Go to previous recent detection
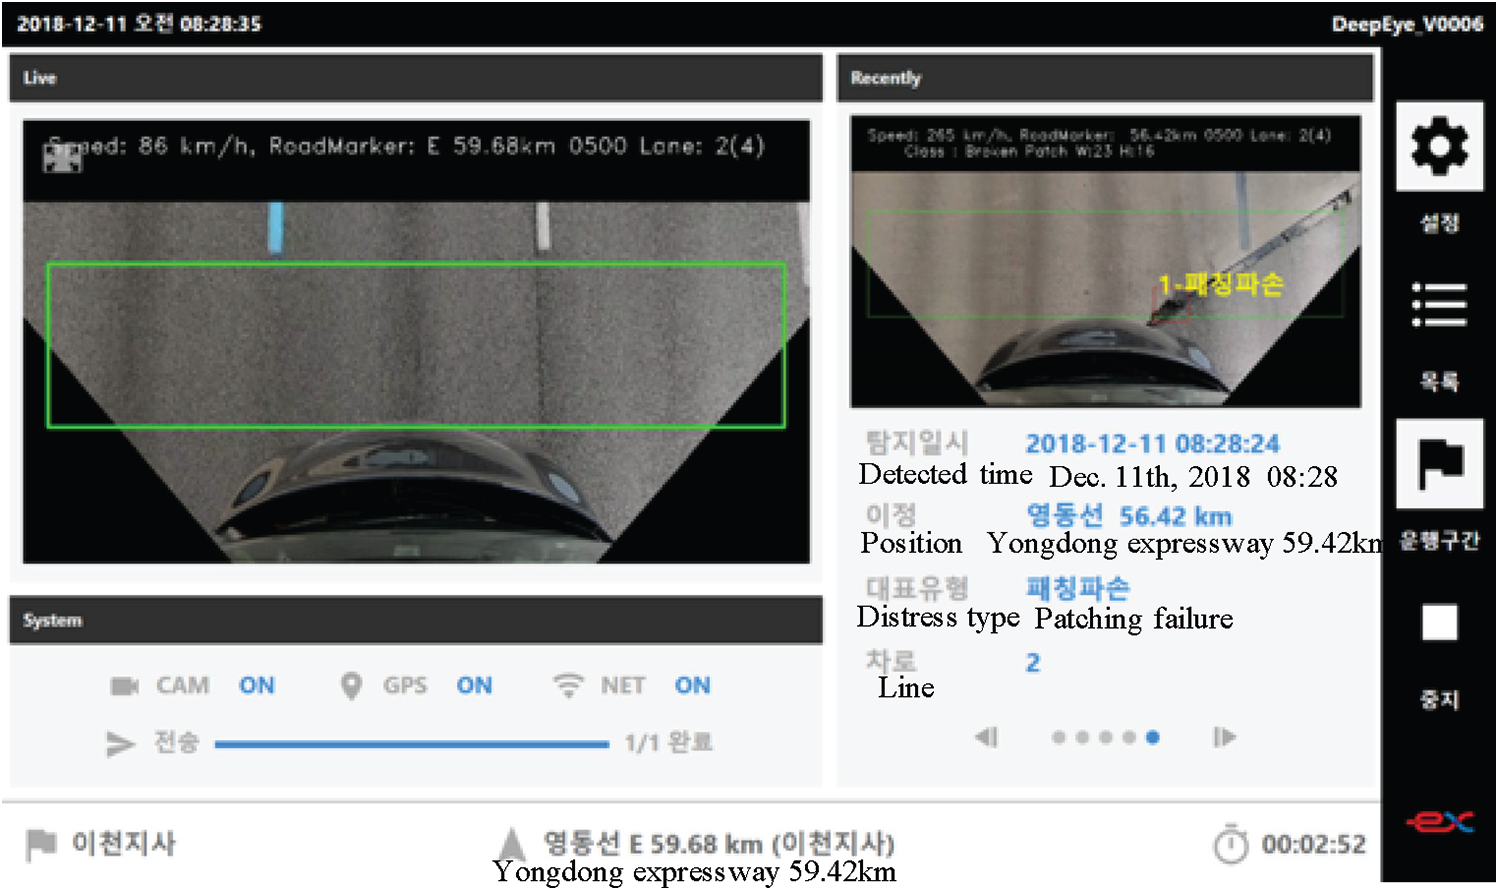This screenshot has width=1499, height=891. 986,738
